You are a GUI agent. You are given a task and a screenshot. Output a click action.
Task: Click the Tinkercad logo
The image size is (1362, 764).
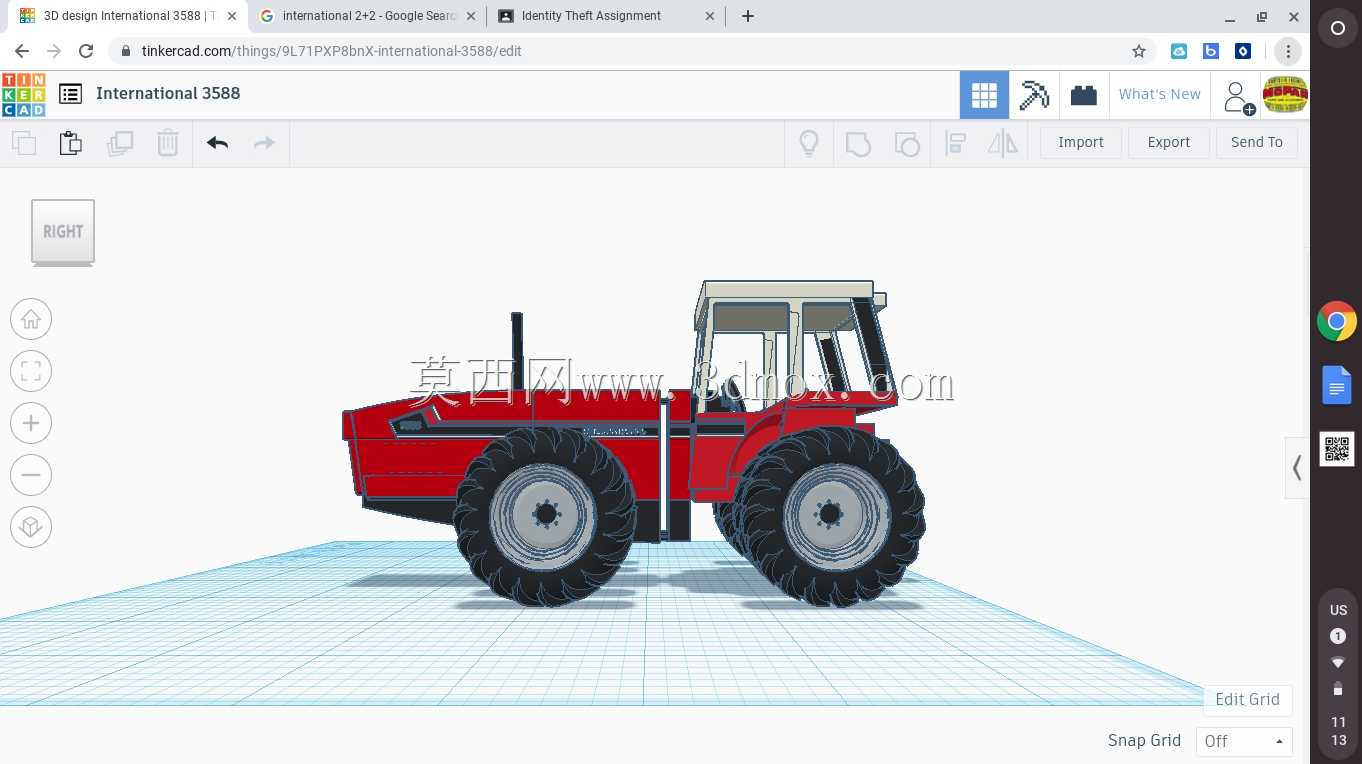click(23, 95)
